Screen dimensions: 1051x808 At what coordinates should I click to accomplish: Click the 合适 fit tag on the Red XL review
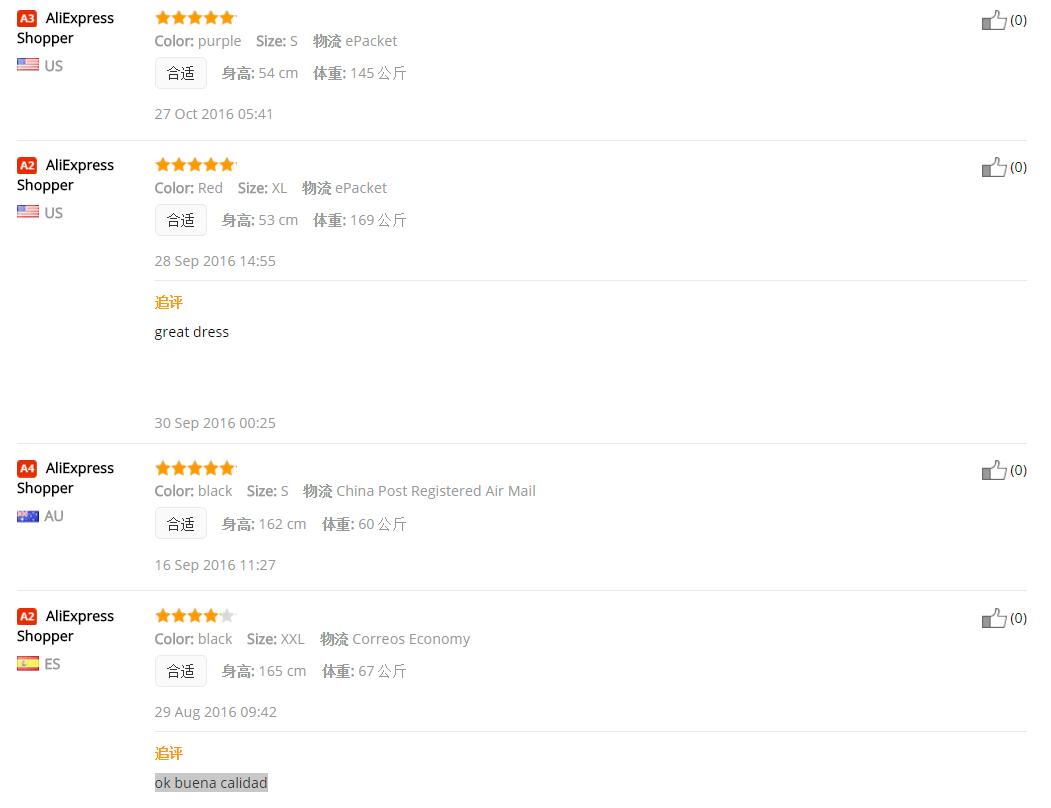click(x=181, y=220)
